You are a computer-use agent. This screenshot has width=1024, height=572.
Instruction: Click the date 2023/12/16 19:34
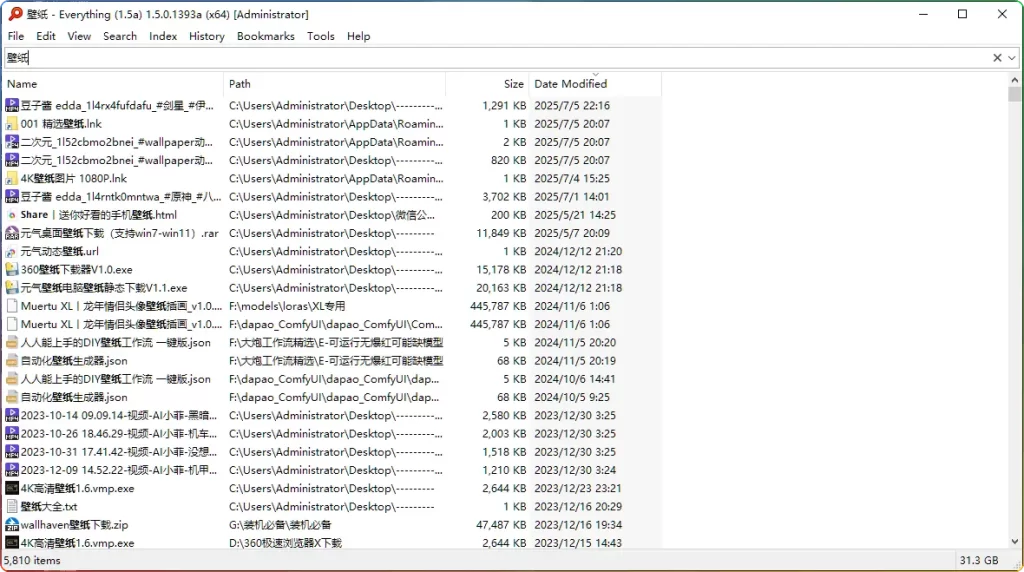pyautogui.click(x=578, y=524)
